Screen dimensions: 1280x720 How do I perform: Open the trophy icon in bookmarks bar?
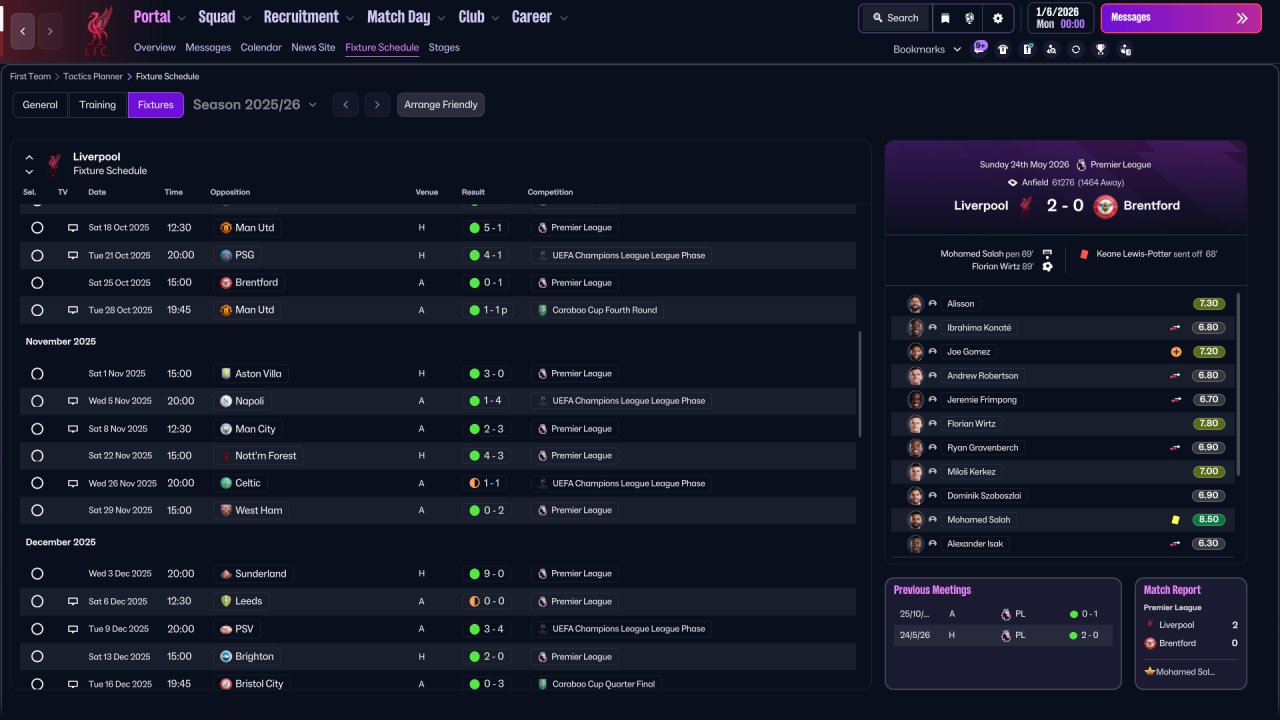[x=1100, y=49]
